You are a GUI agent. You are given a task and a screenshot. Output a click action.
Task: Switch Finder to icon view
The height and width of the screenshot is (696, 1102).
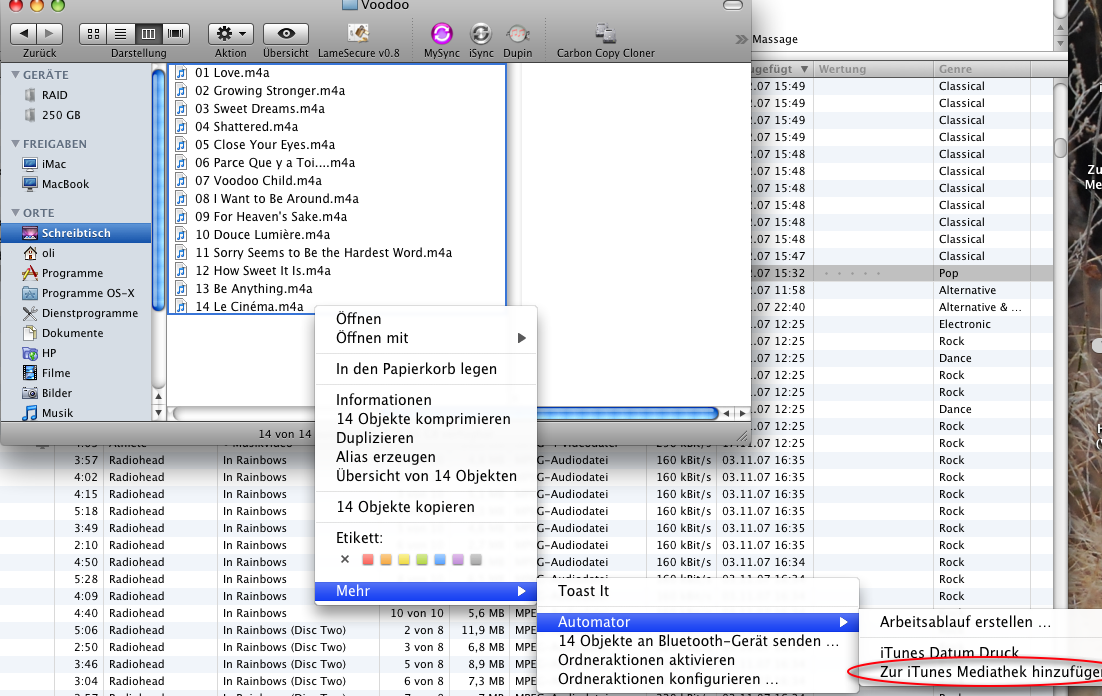tap(93, 33)
